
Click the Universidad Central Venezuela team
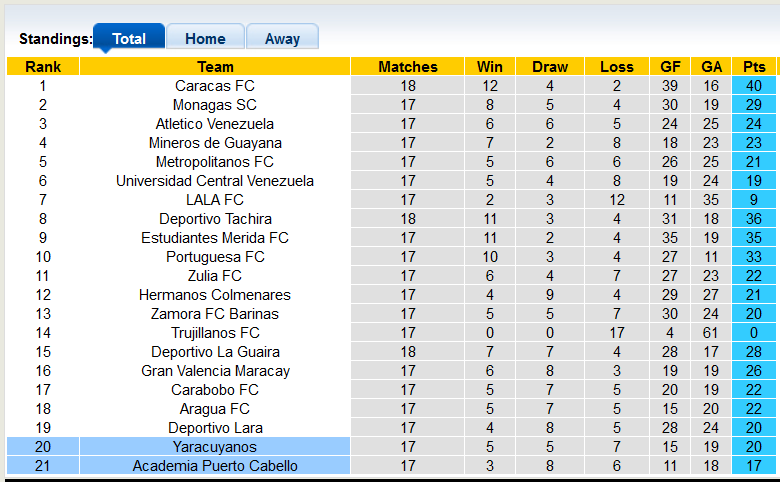point(215,181)
